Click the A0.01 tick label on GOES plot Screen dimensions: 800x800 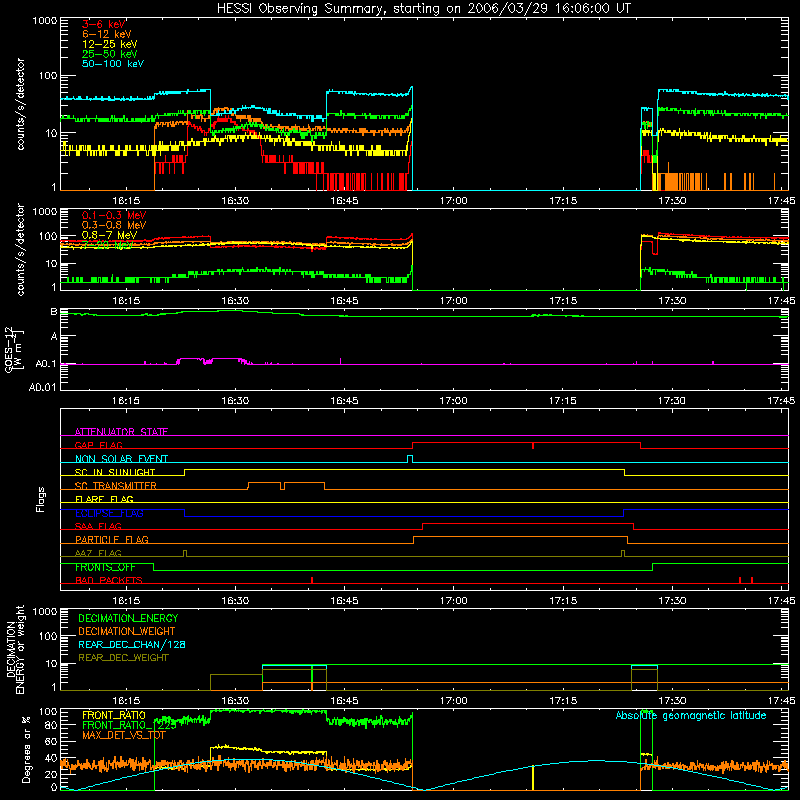pyautogui.click(x=42, y=387)
